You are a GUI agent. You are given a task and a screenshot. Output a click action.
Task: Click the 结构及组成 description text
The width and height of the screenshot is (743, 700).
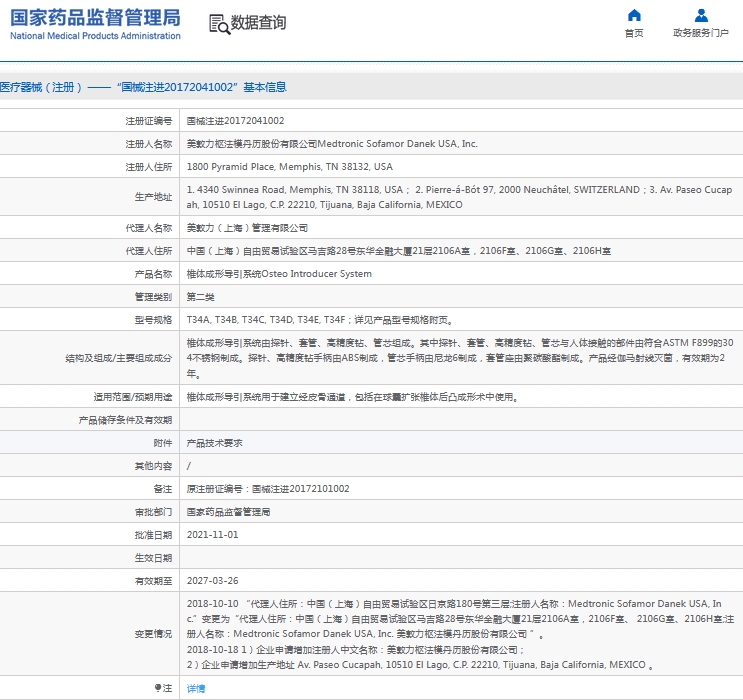point(460,358)
